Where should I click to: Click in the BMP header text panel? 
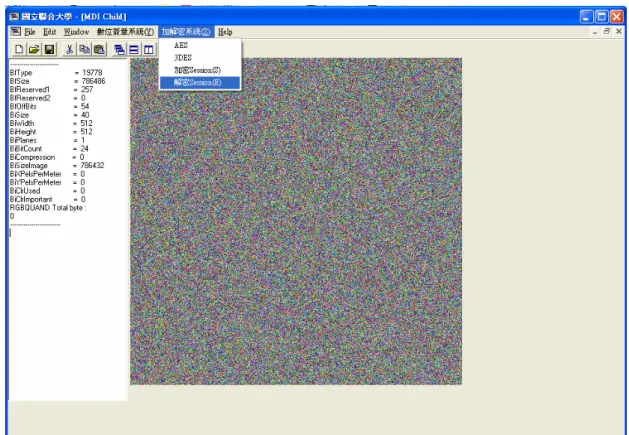tap(68, 230)
